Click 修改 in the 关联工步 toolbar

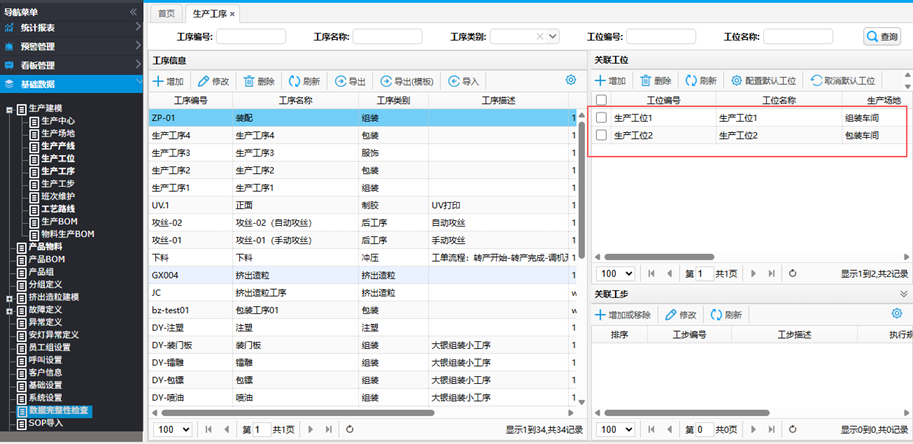681,315
